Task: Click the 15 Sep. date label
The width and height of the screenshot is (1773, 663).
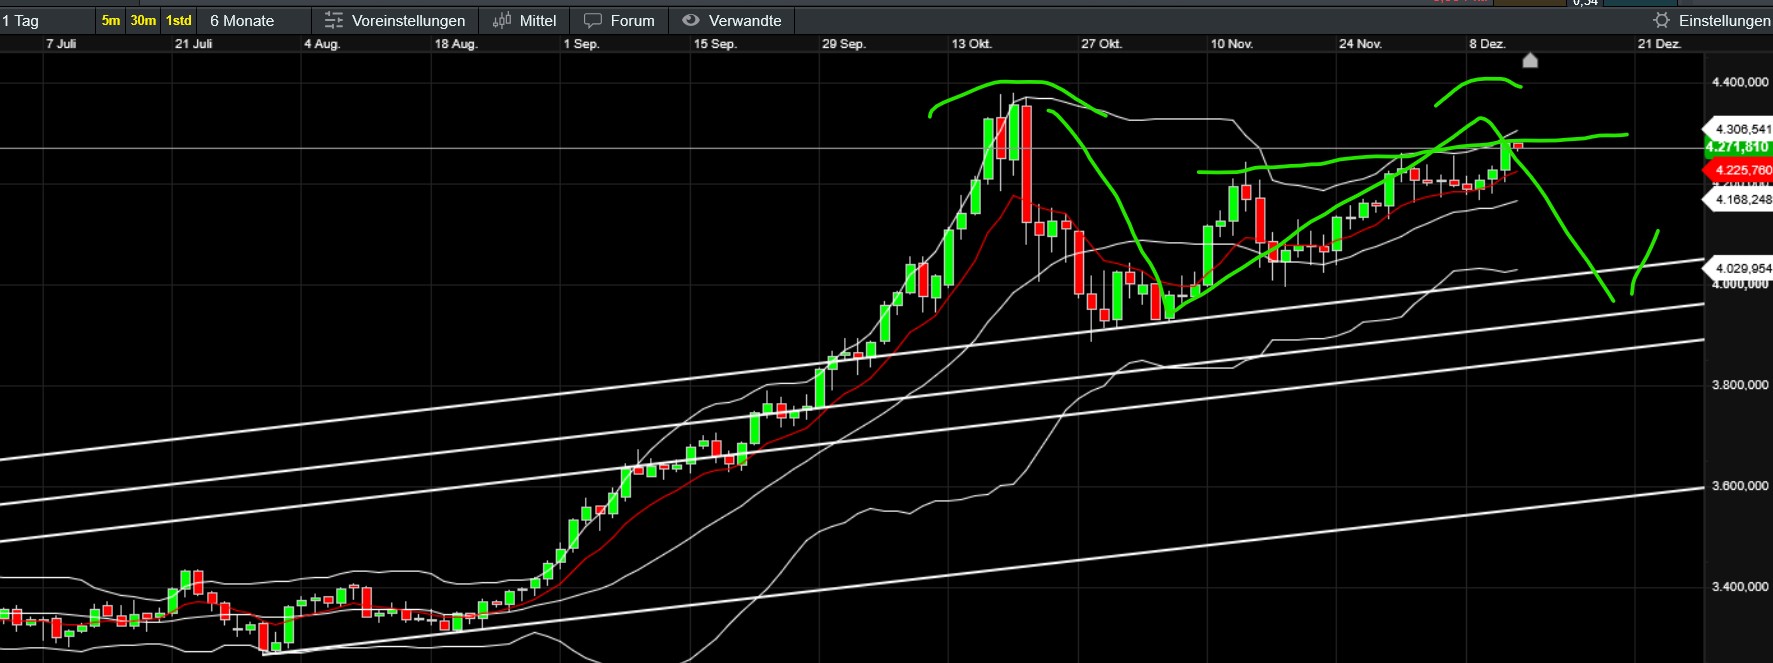Action: point(715,44)
